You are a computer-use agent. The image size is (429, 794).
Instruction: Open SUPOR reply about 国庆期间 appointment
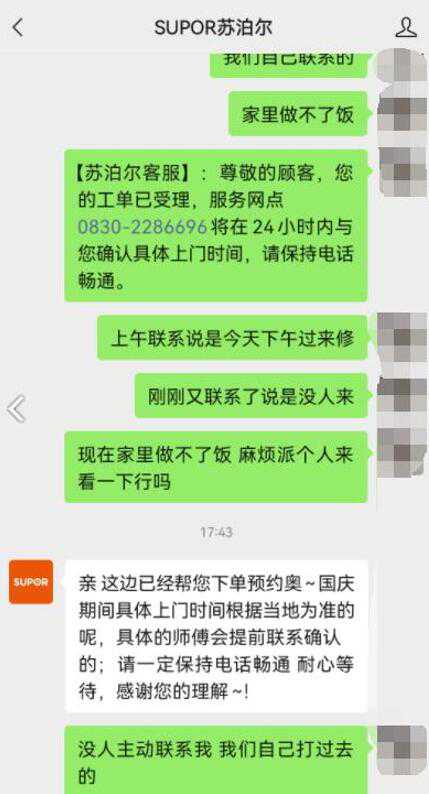pos(217,637)
